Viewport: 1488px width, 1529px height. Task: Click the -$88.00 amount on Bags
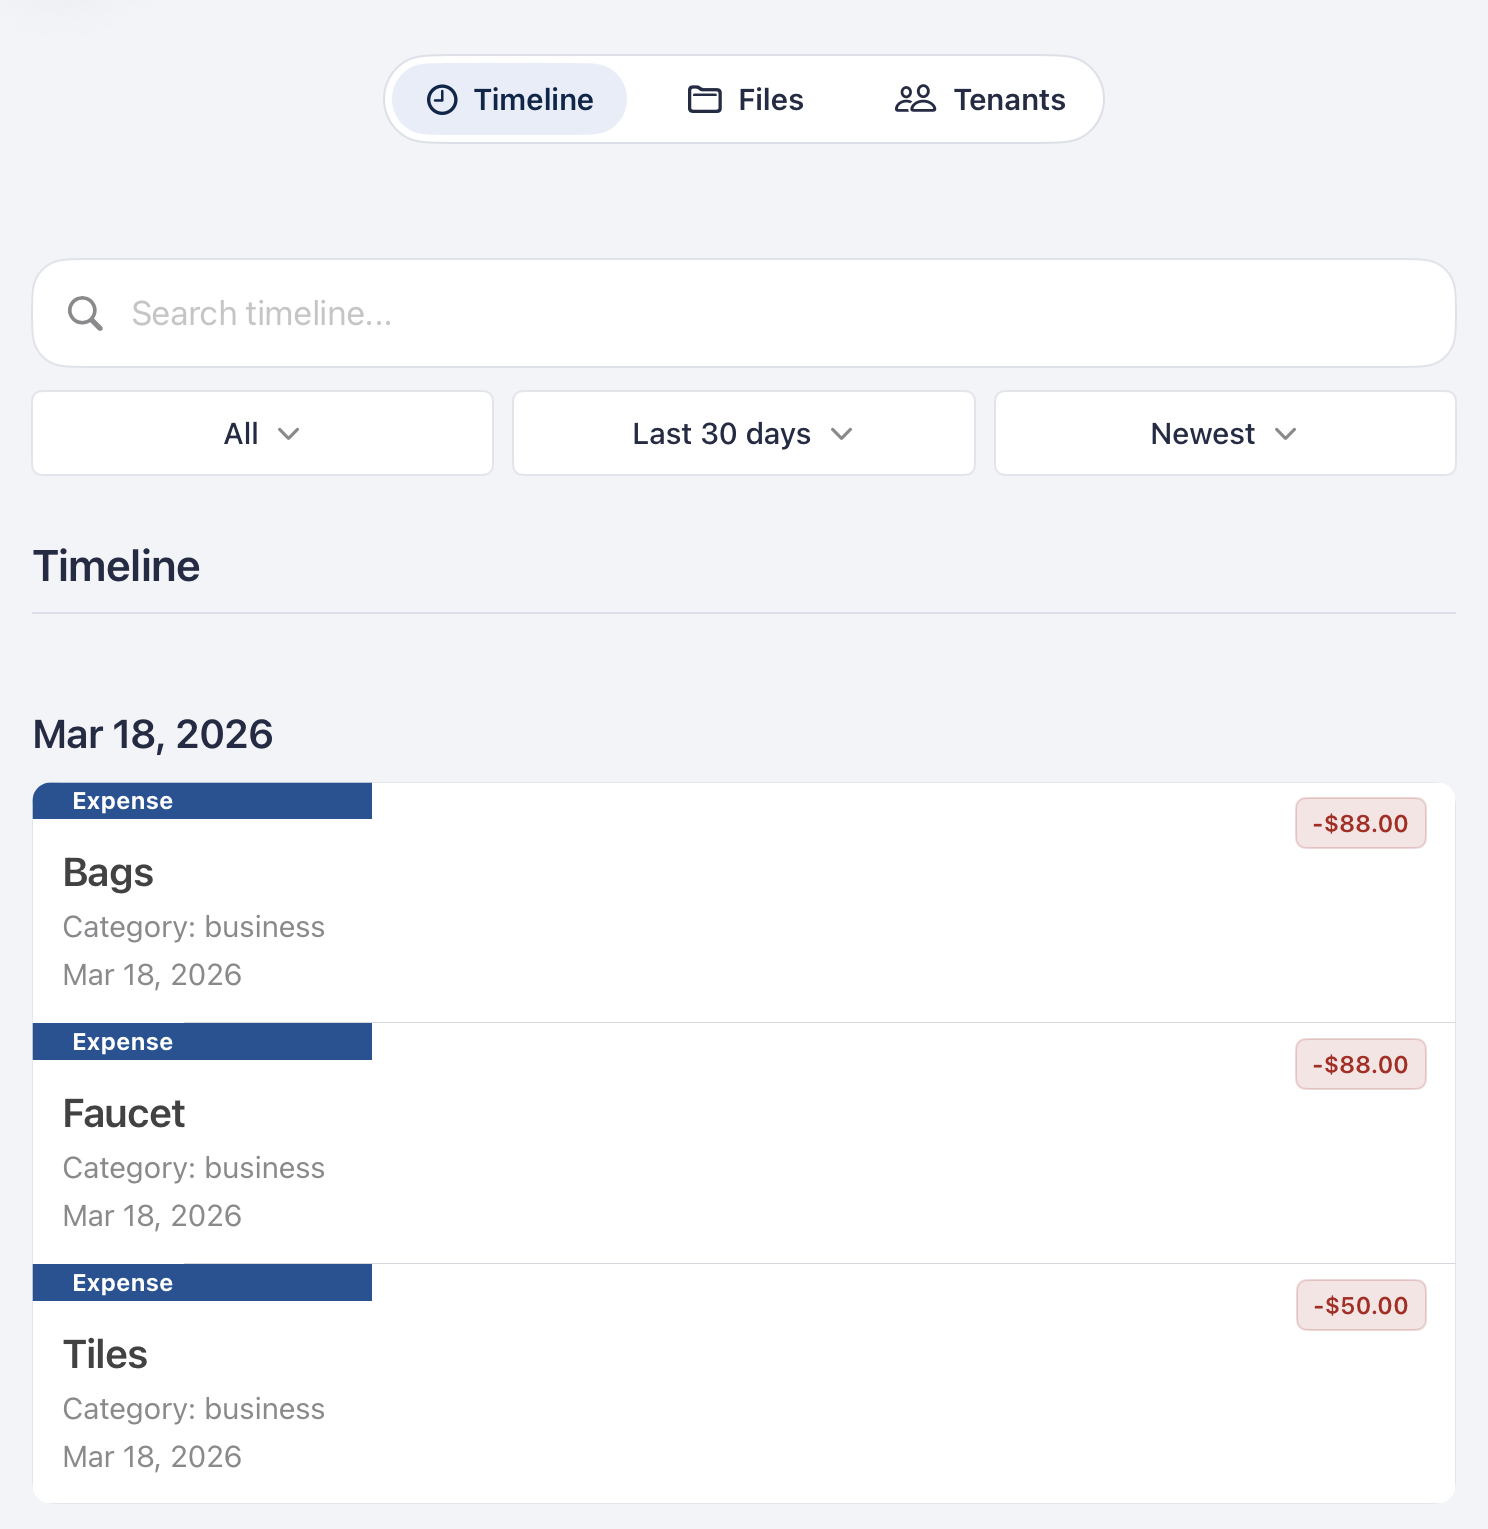pyautogui.click(x=1360, y=823)
